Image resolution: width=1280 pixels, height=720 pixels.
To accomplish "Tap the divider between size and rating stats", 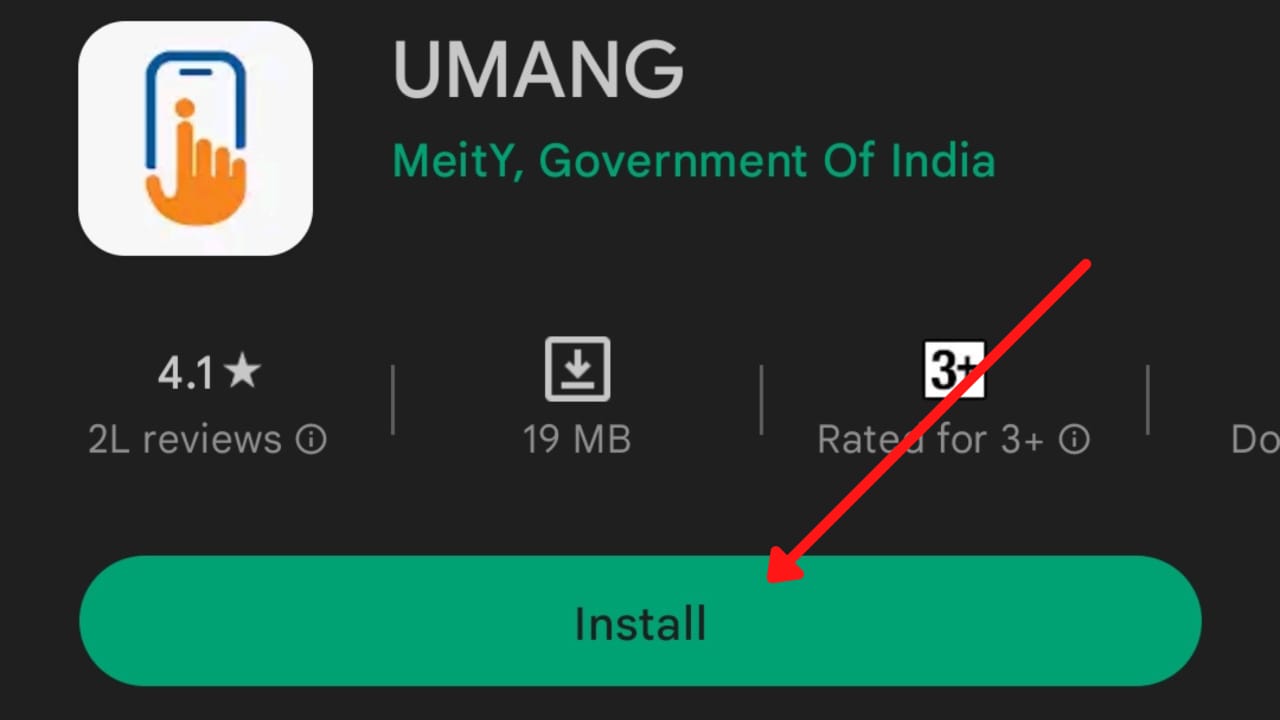I will click(762, 400).
